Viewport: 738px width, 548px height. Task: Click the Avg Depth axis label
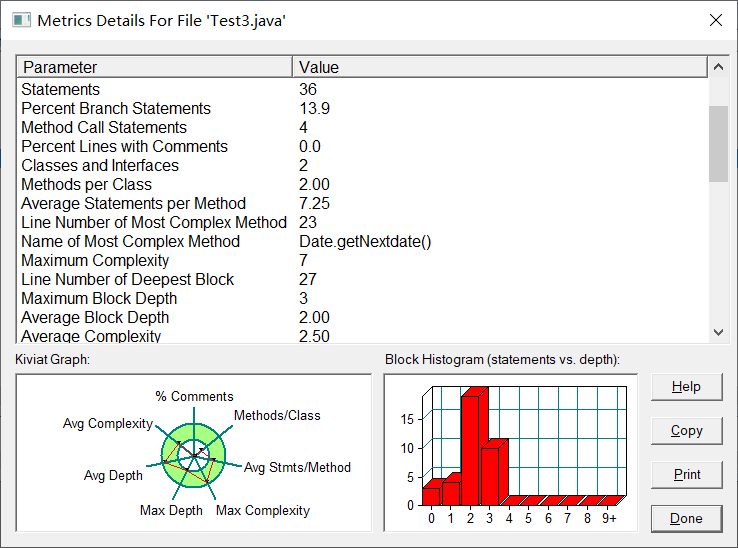tap(113, 475)
